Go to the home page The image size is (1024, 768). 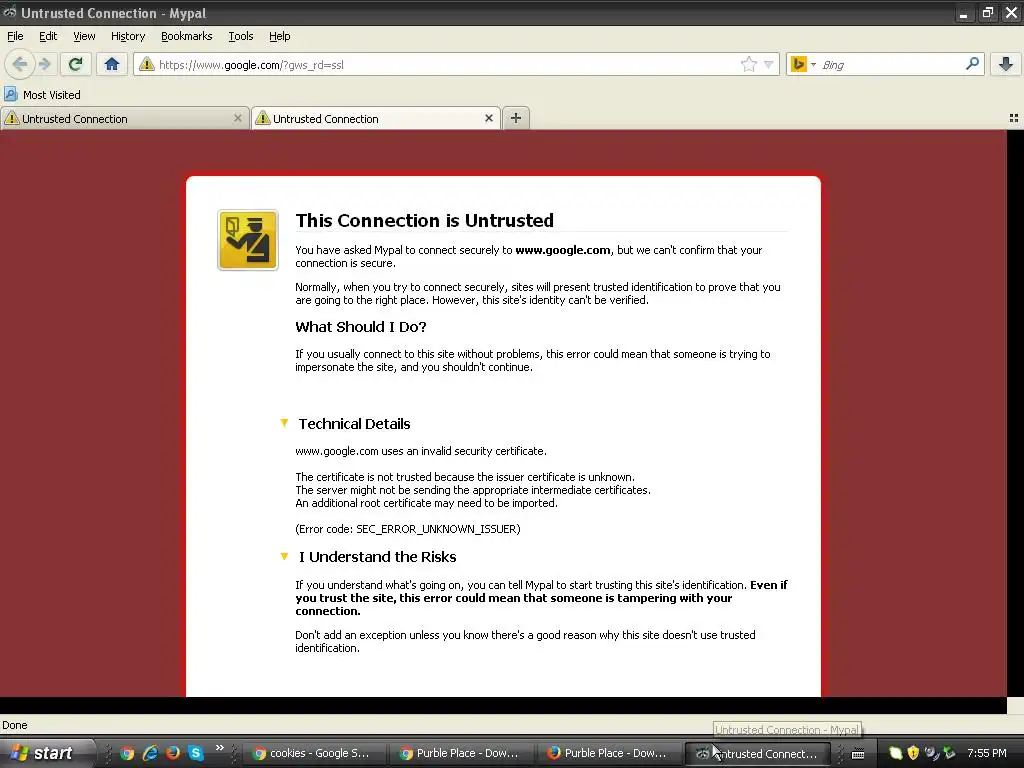[112, 64]
